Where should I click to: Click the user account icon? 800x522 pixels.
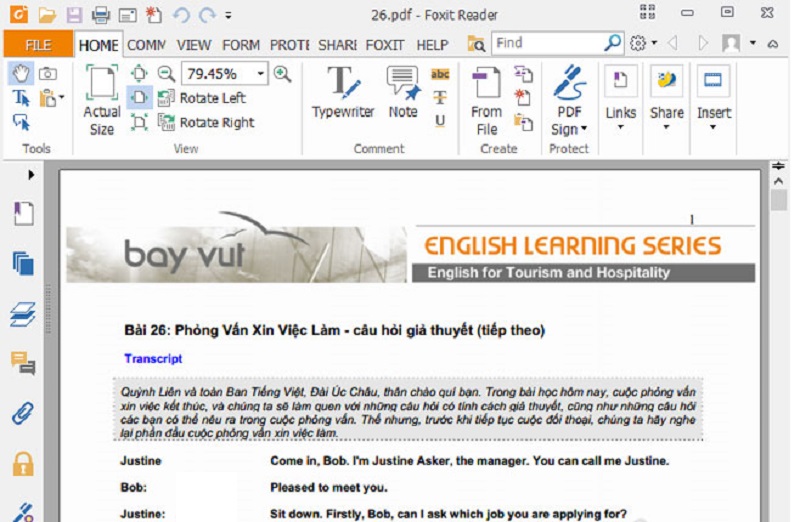(731, 43)
